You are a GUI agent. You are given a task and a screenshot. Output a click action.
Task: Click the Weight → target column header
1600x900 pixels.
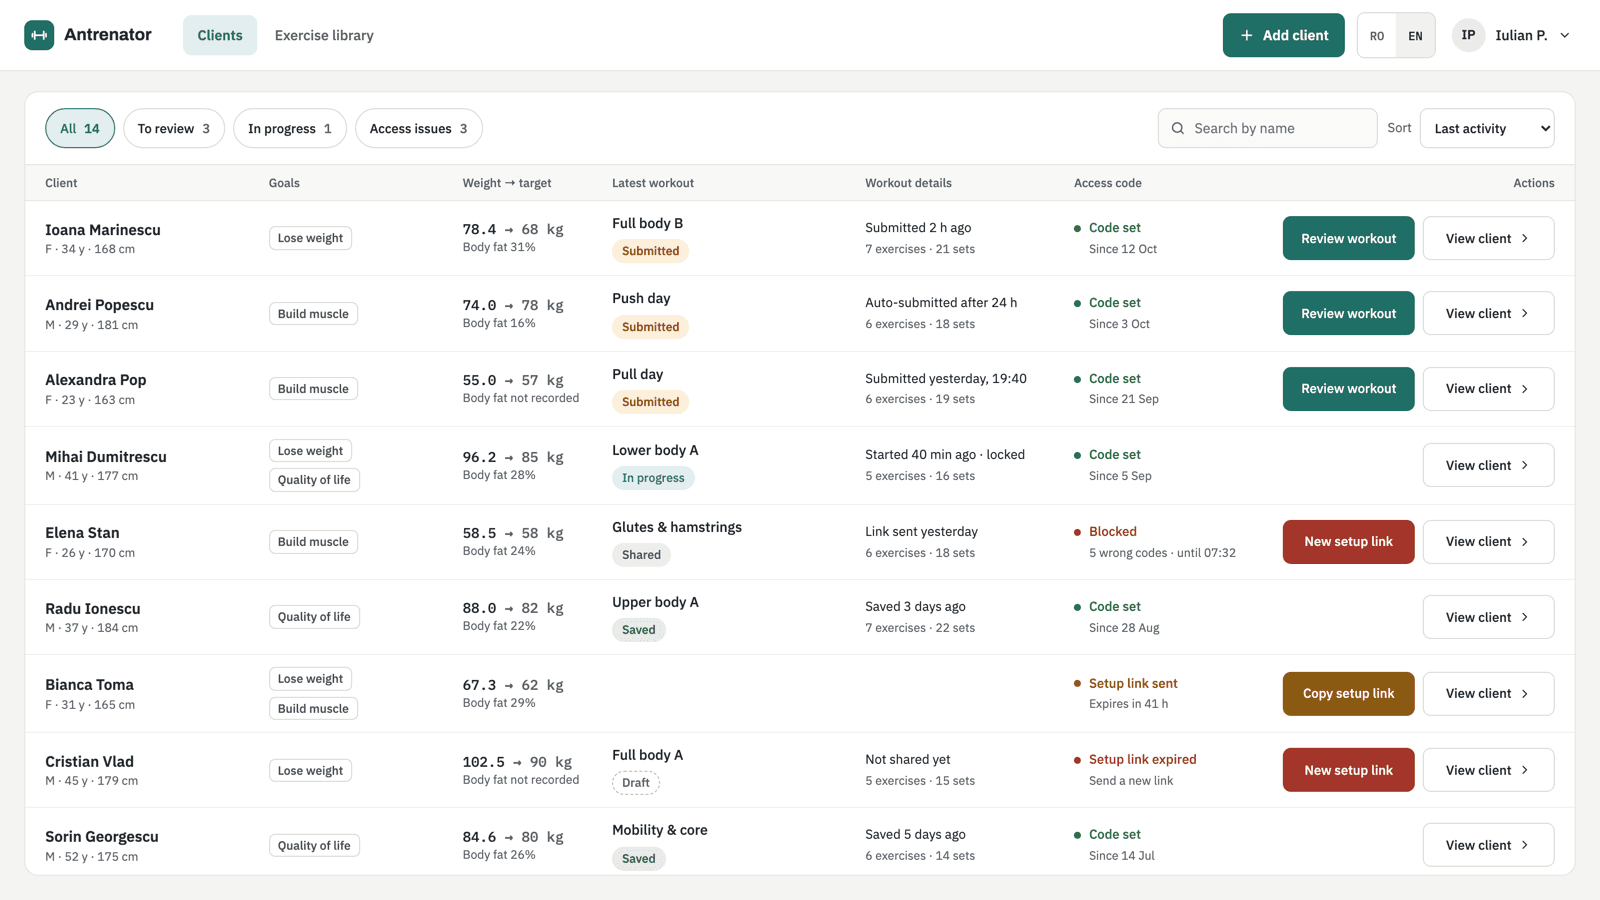[507, 183]
